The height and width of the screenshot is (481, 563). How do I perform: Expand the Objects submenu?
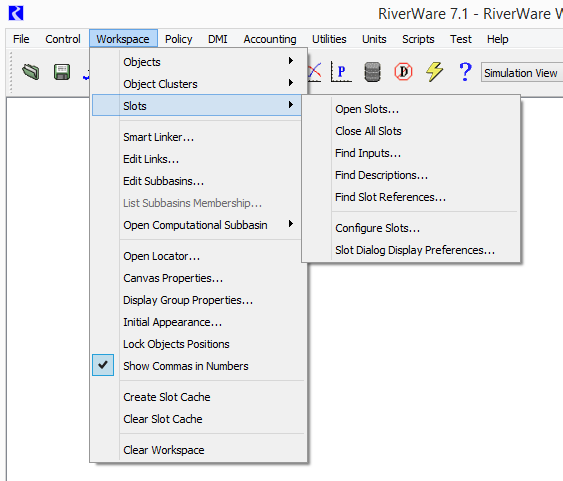pyautogui.click(x=196, y=62)
